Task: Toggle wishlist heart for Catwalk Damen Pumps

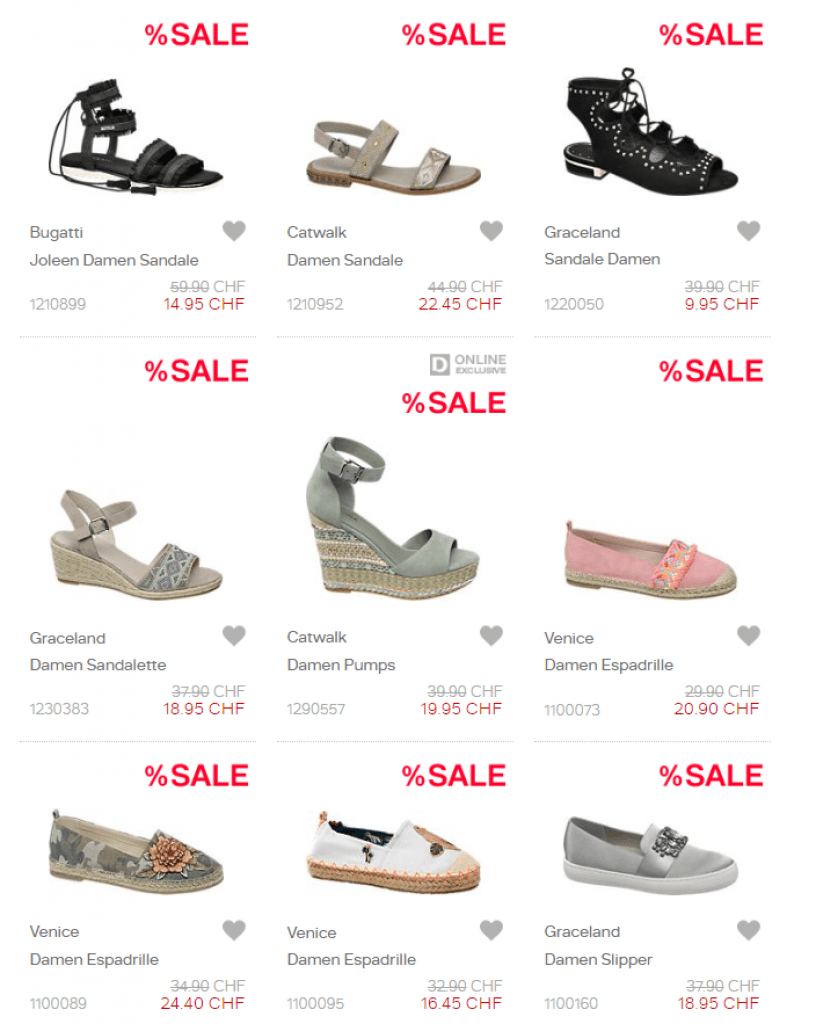Action: coord(491,635)
